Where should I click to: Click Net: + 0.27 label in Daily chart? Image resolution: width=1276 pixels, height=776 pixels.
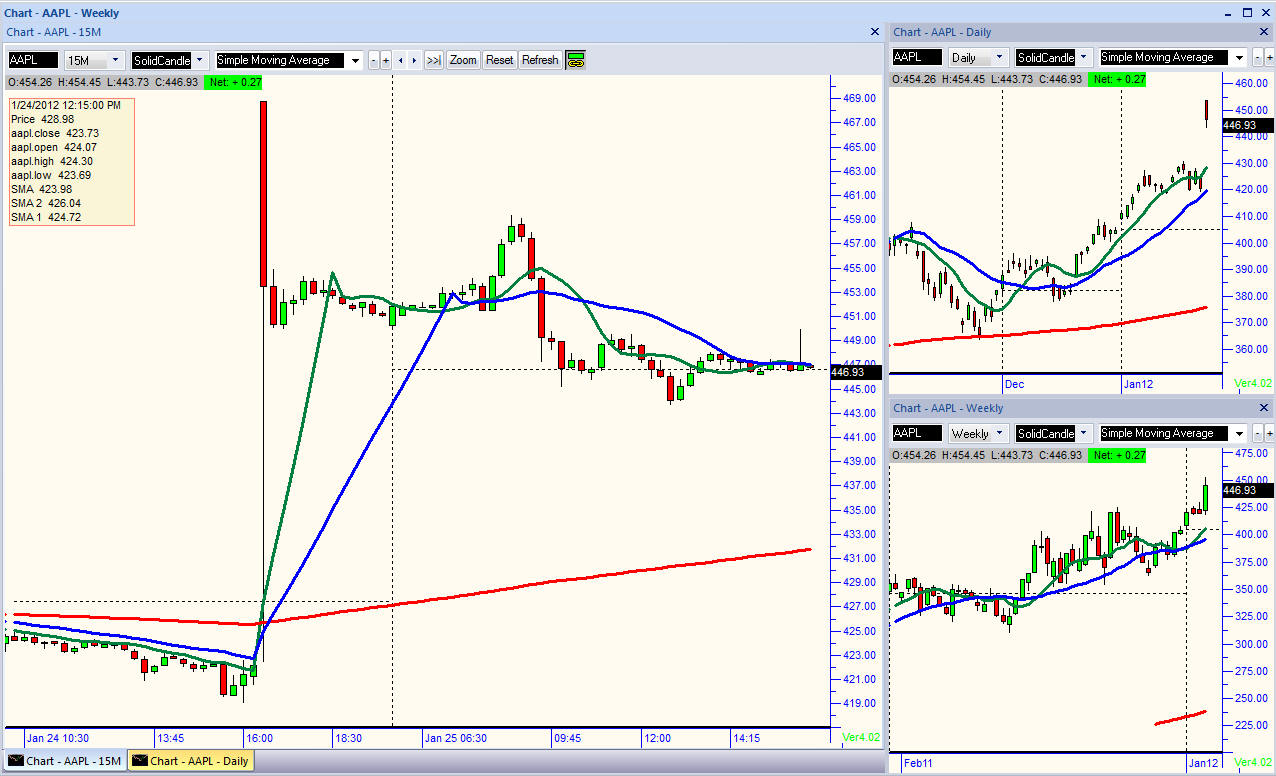coord(1116,79)
